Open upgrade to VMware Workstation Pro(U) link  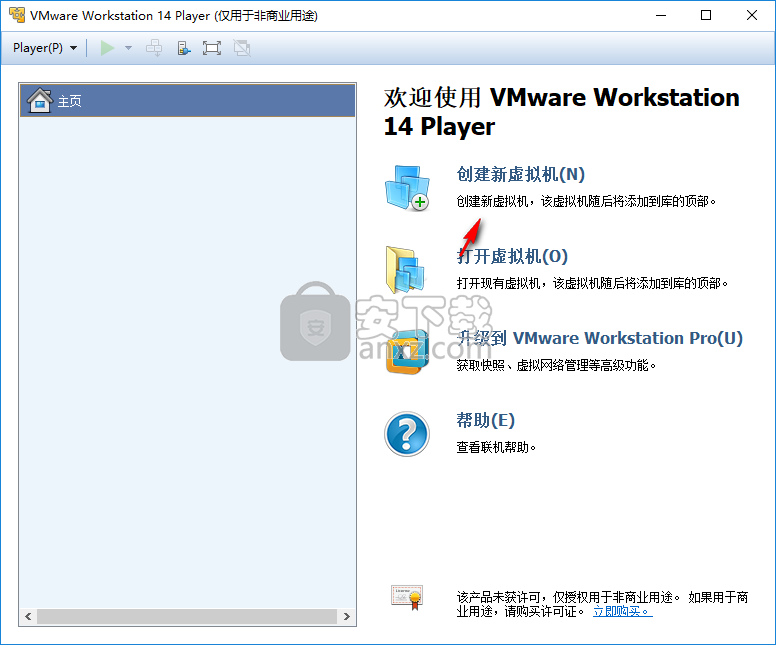pyautogui.click(x=599, y=338)
